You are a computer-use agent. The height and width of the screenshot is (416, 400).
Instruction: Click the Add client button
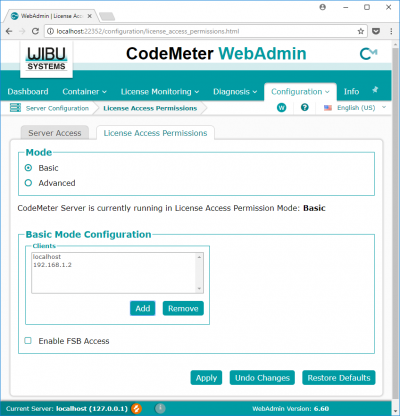click(143, 308)
